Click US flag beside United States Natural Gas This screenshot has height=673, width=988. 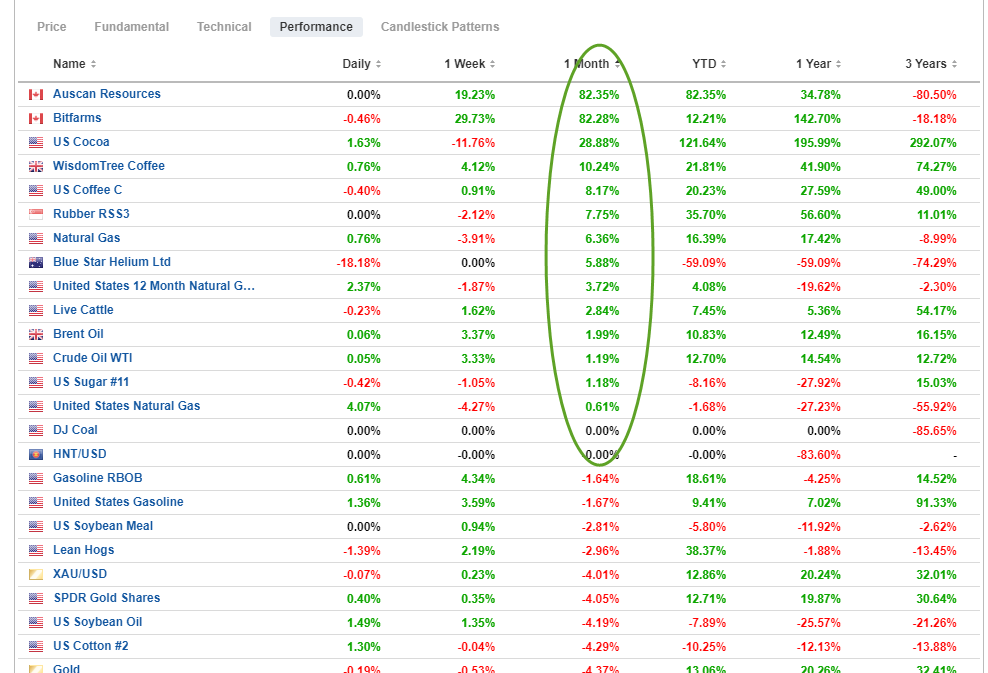(x=36, y=406)
